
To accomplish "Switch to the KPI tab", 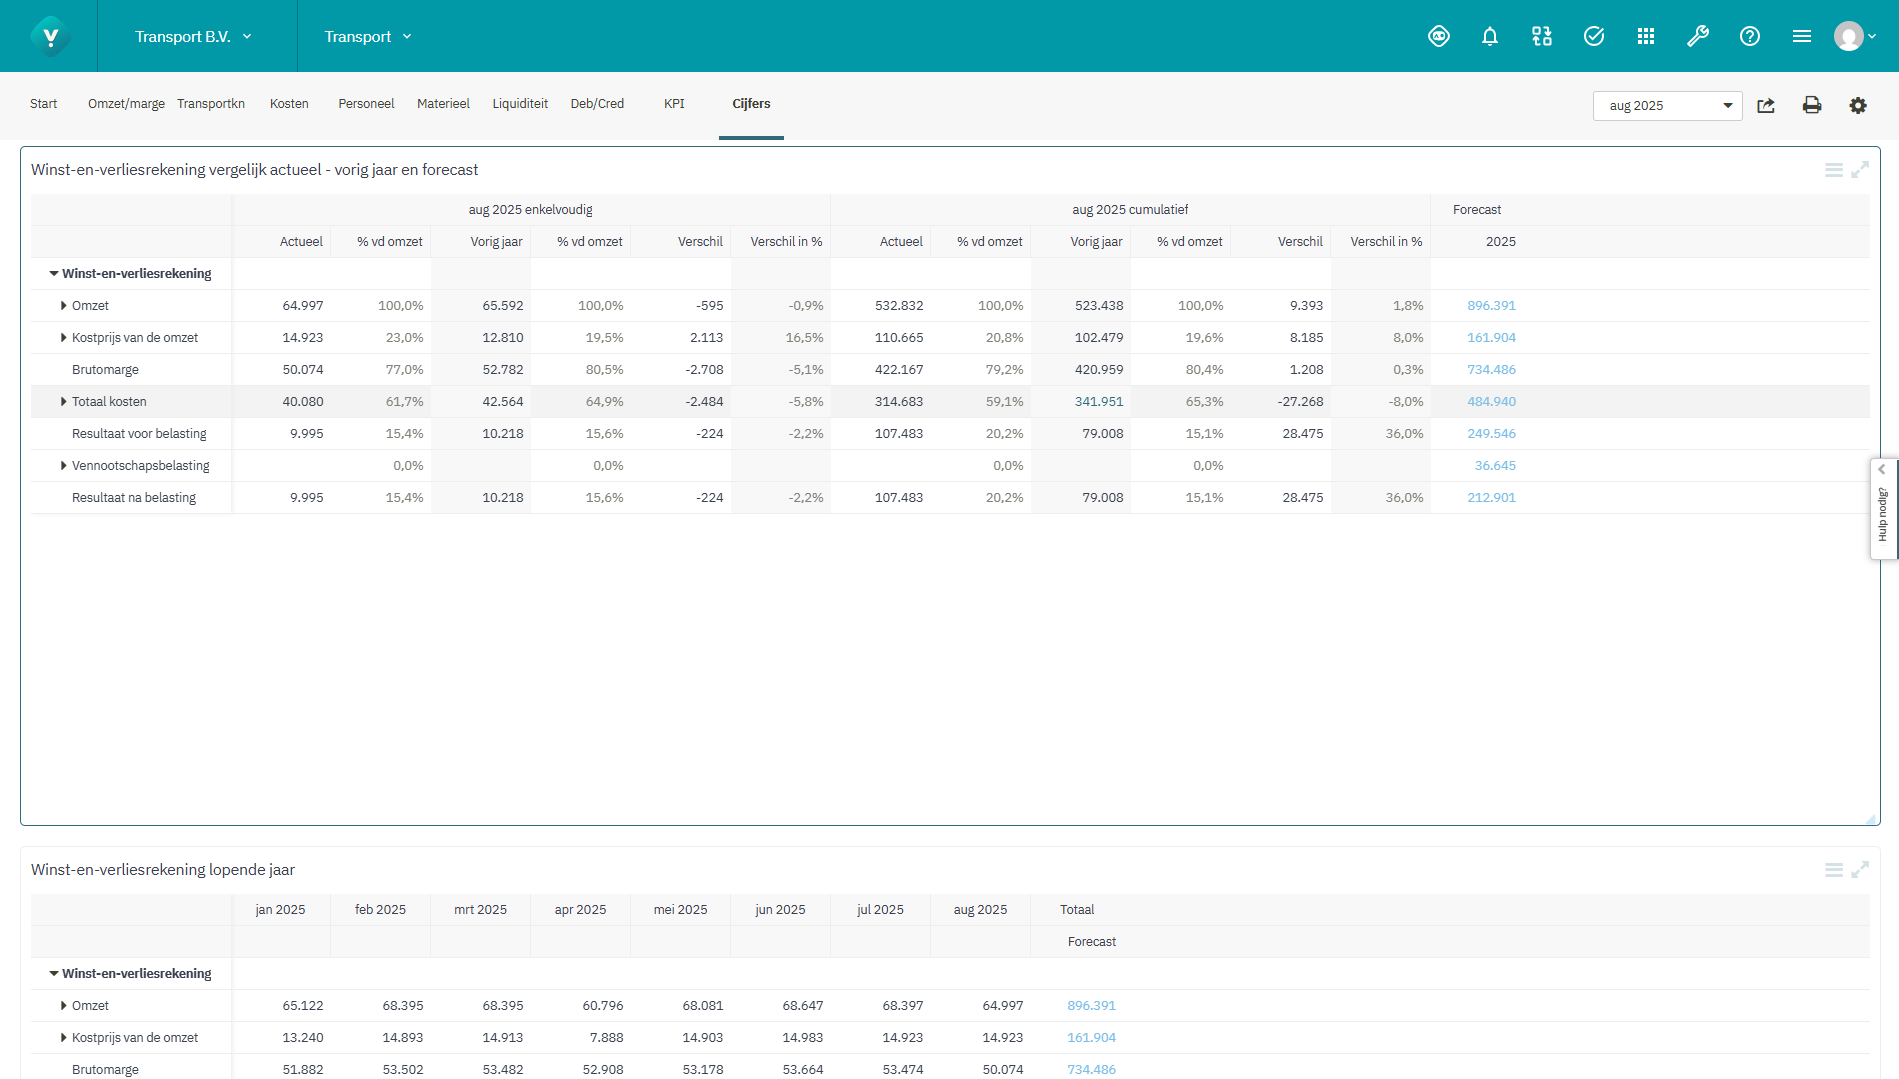I will point(674,104).
